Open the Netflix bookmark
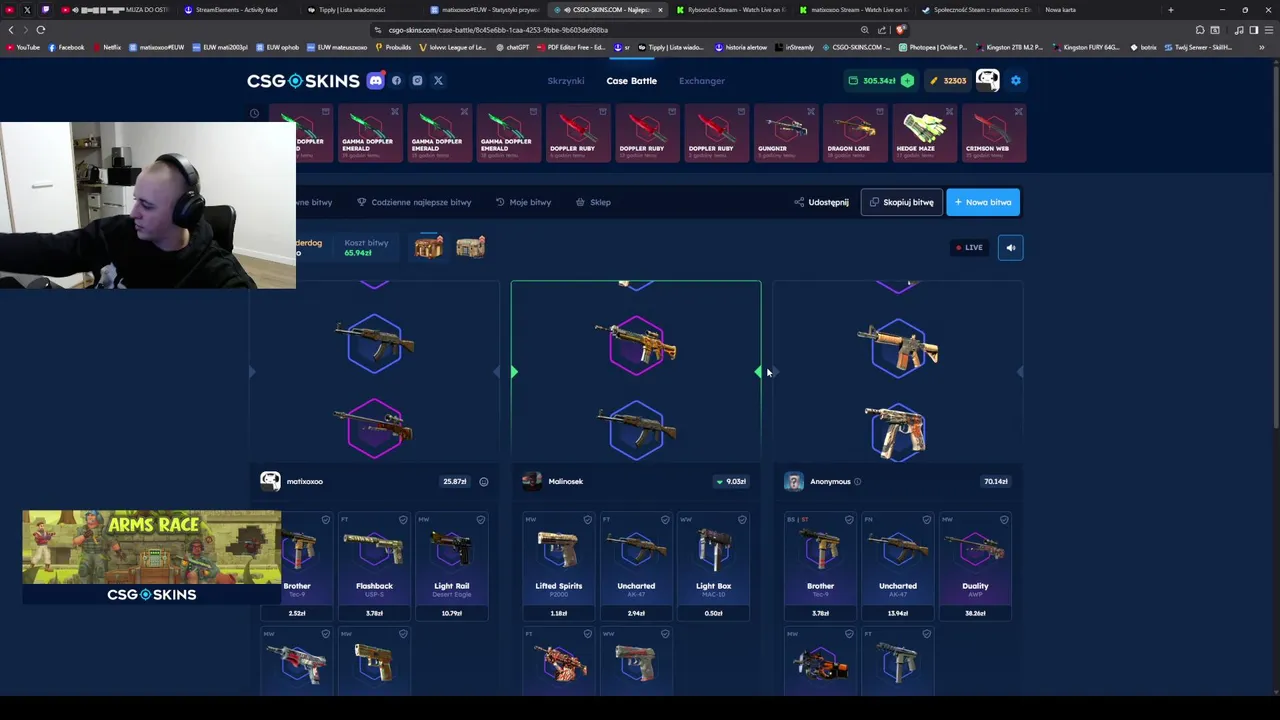1280x720 pixels. click(x=107, y=47)
